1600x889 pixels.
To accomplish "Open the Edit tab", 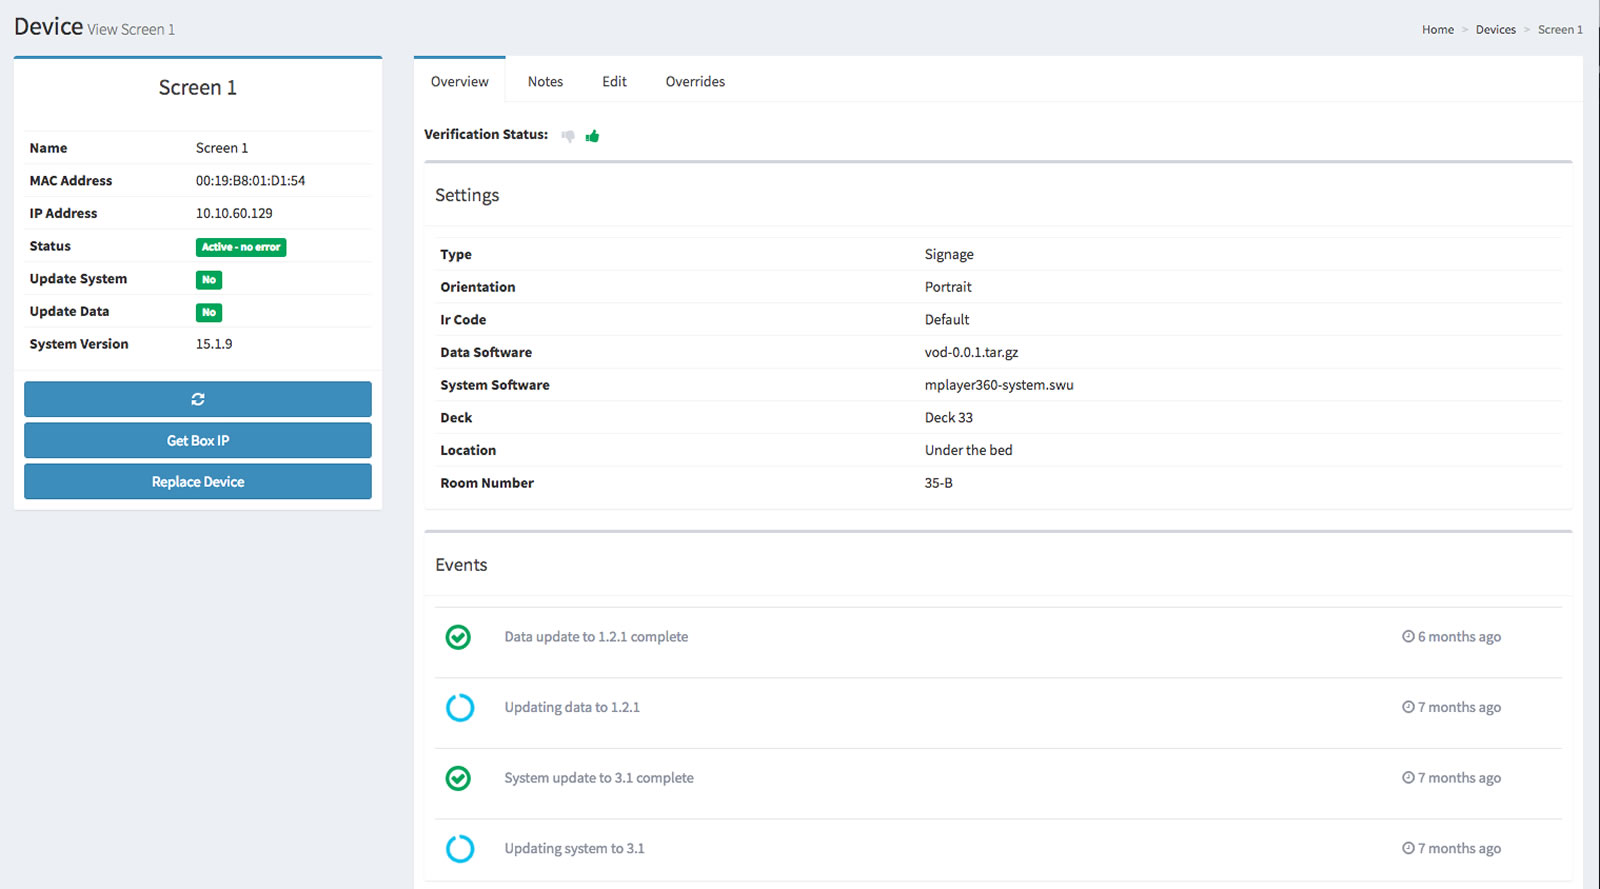I will pos(614,82).
